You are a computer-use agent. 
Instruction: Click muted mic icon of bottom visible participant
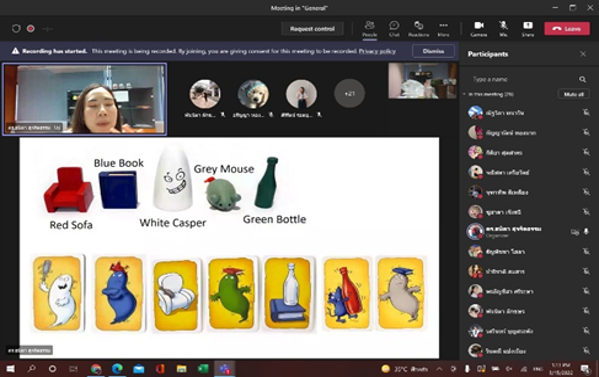586,350
